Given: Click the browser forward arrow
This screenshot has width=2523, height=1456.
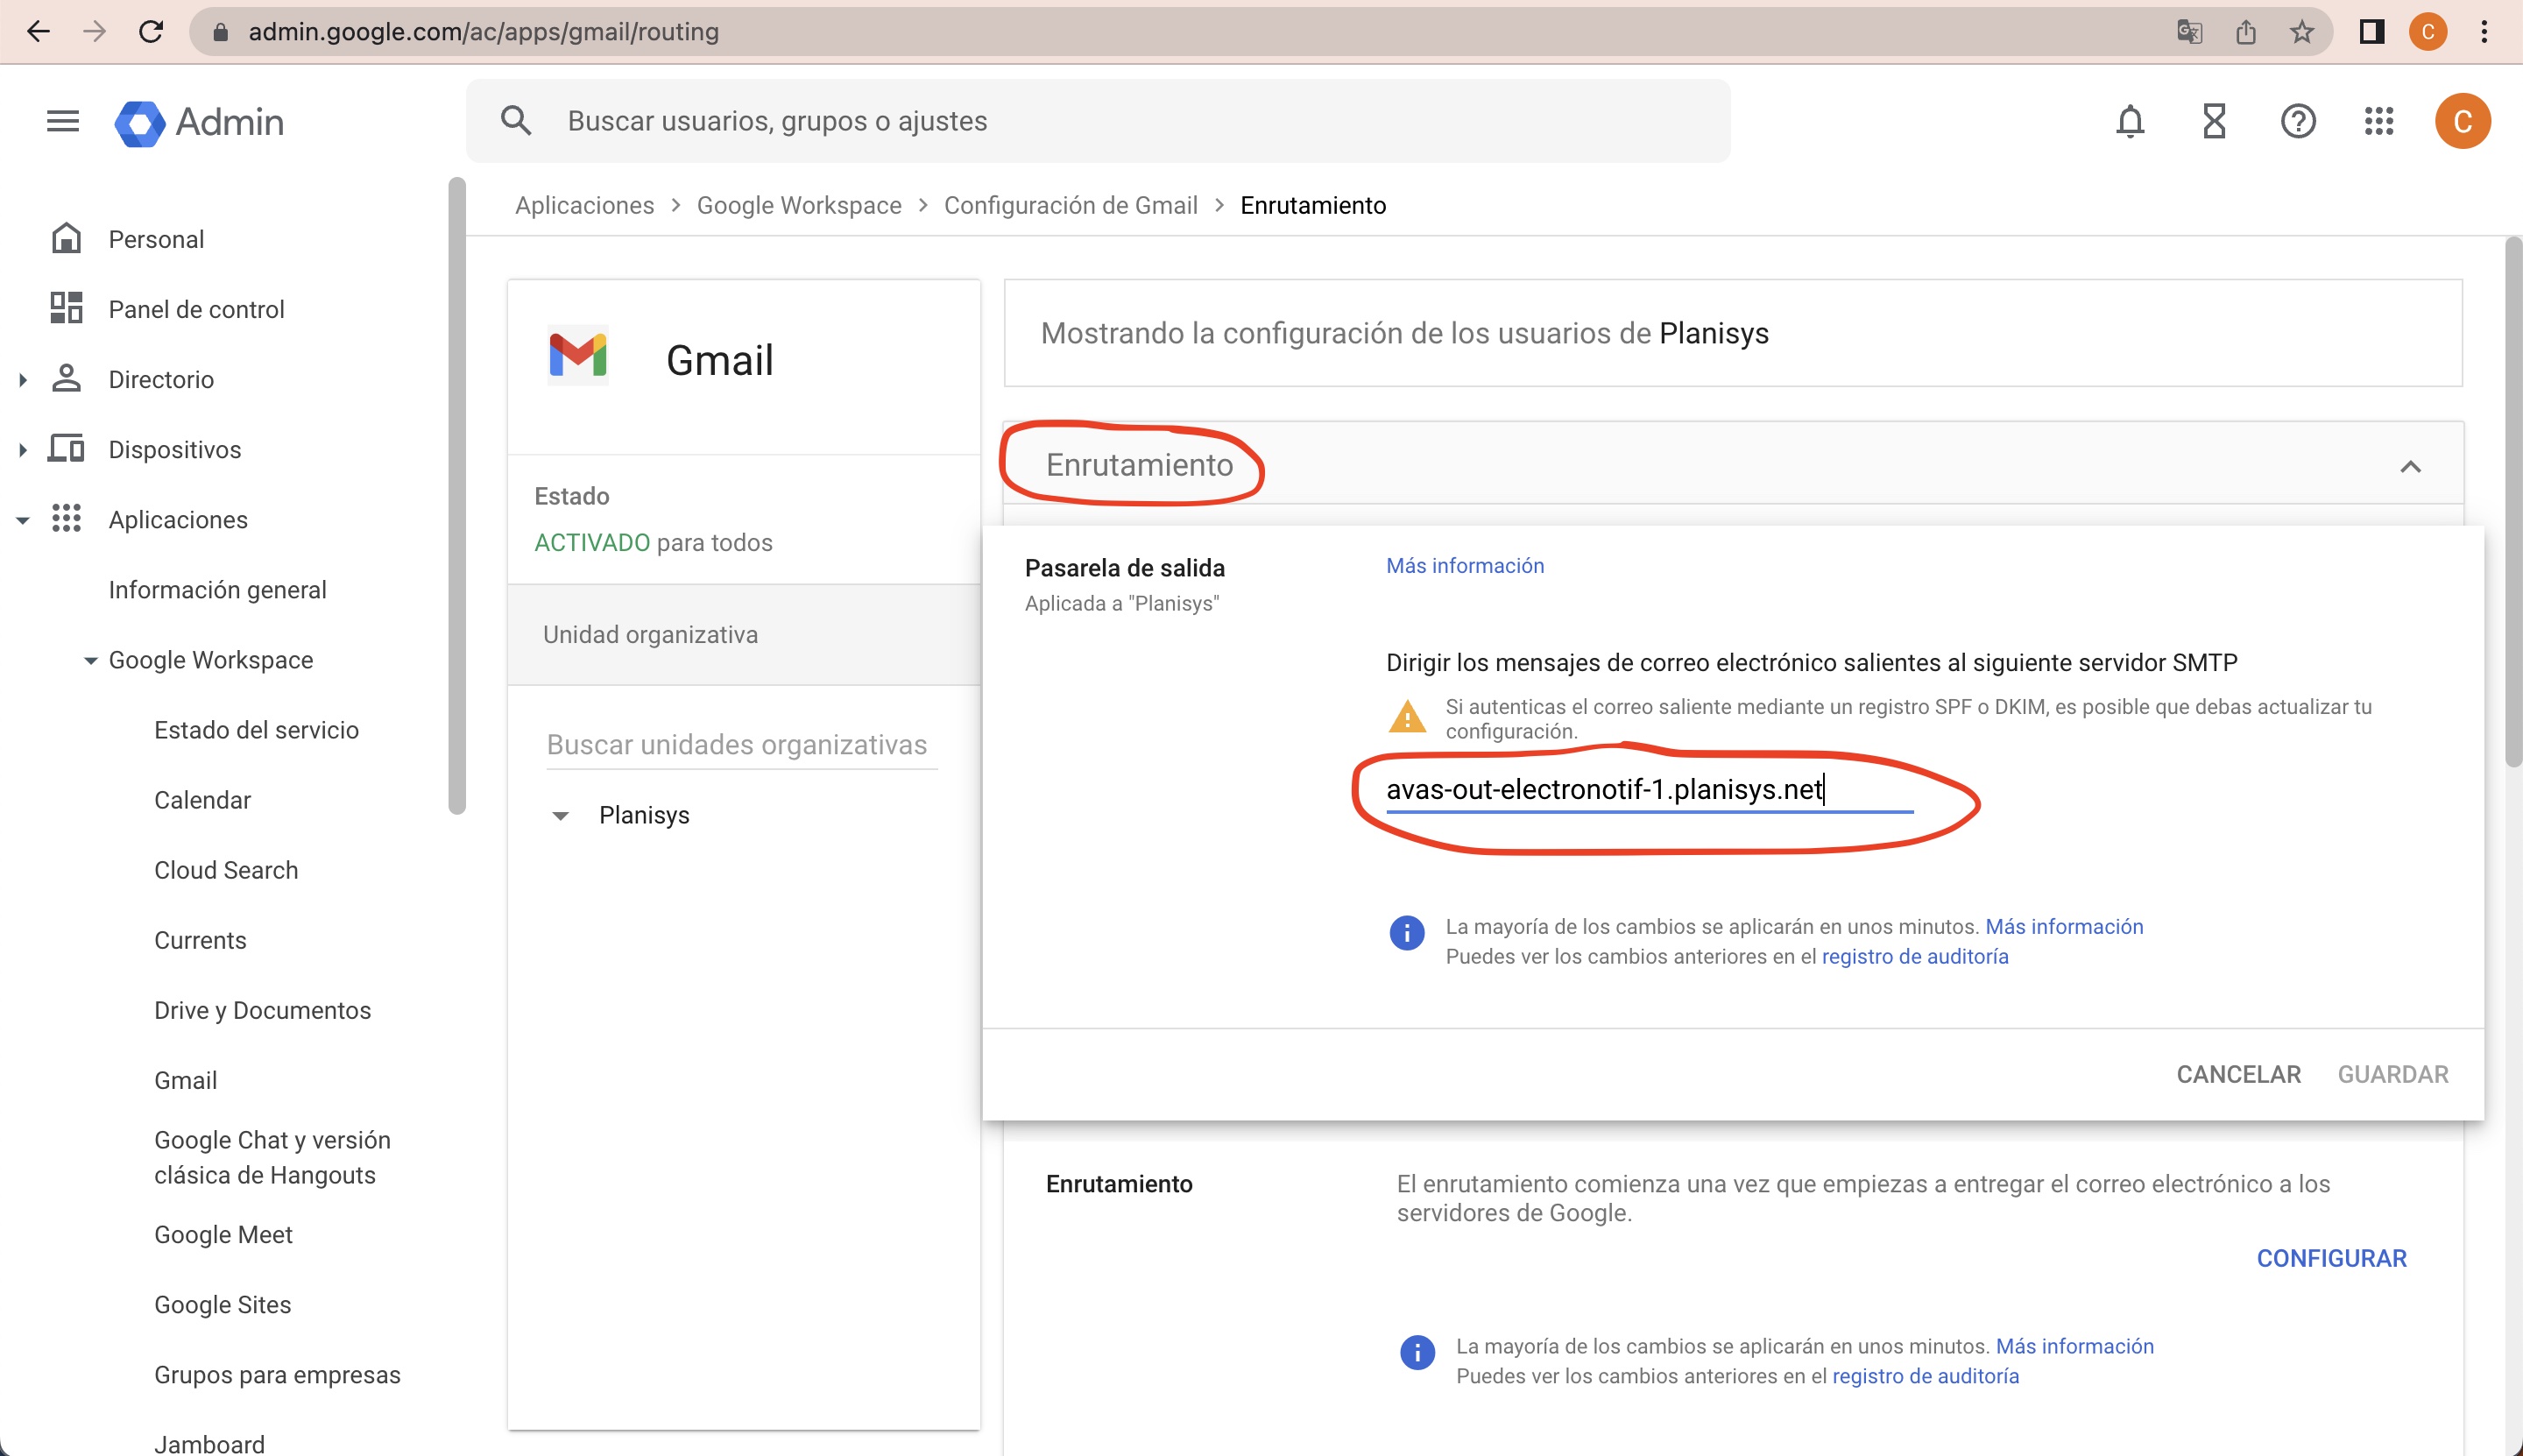Looking at the screenshot, I should click(94, 32).
